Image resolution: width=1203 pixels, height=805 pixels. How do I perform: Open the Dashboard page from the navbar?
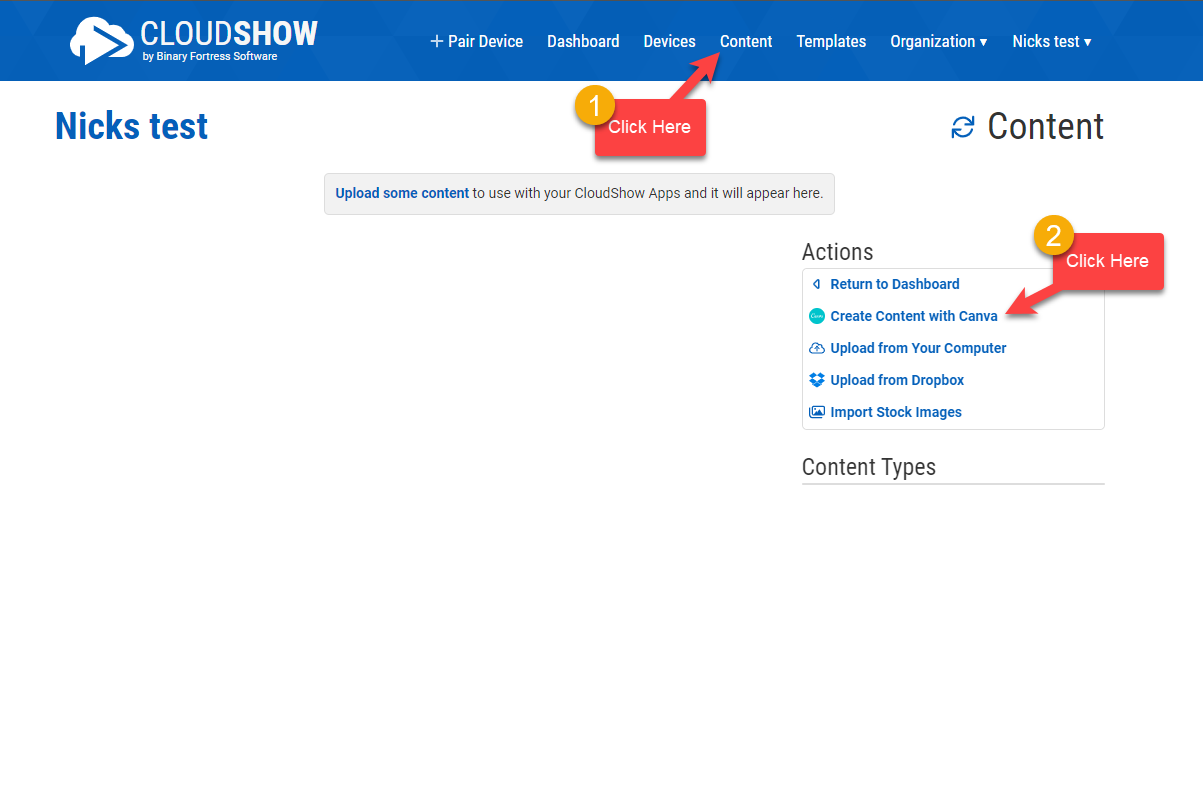click(x=583, y=42)
